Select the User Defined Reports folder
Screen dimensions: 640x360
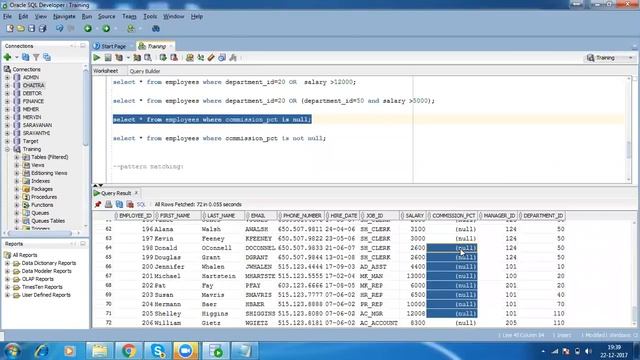click(x=46, y=295)
